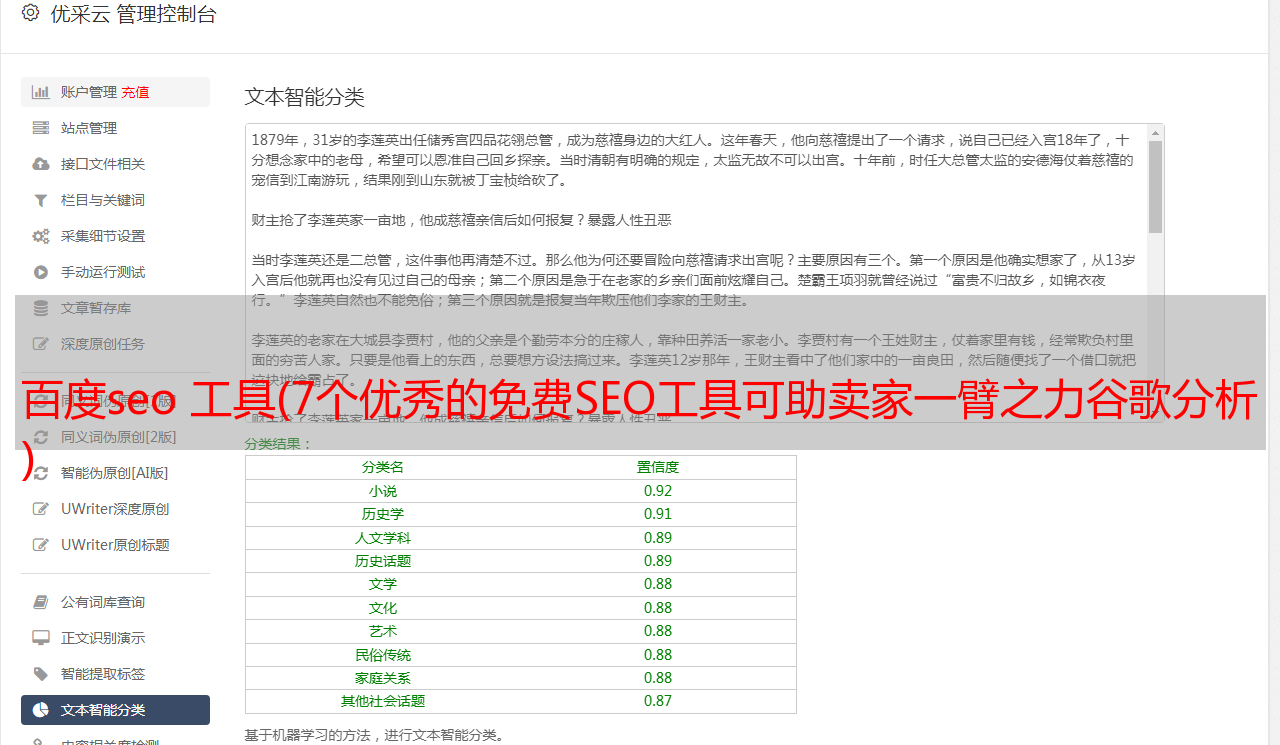Click the 家庭关系 category cell

pos(383,678)
